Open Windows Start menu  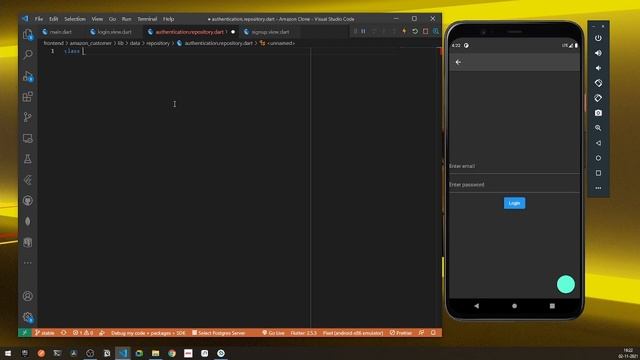(x=8, y=353)
